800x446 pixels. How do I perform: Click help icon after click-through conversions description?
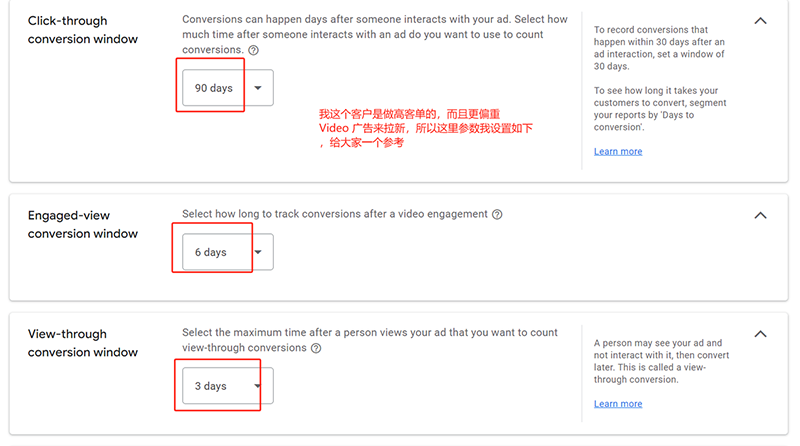point(252,50)
